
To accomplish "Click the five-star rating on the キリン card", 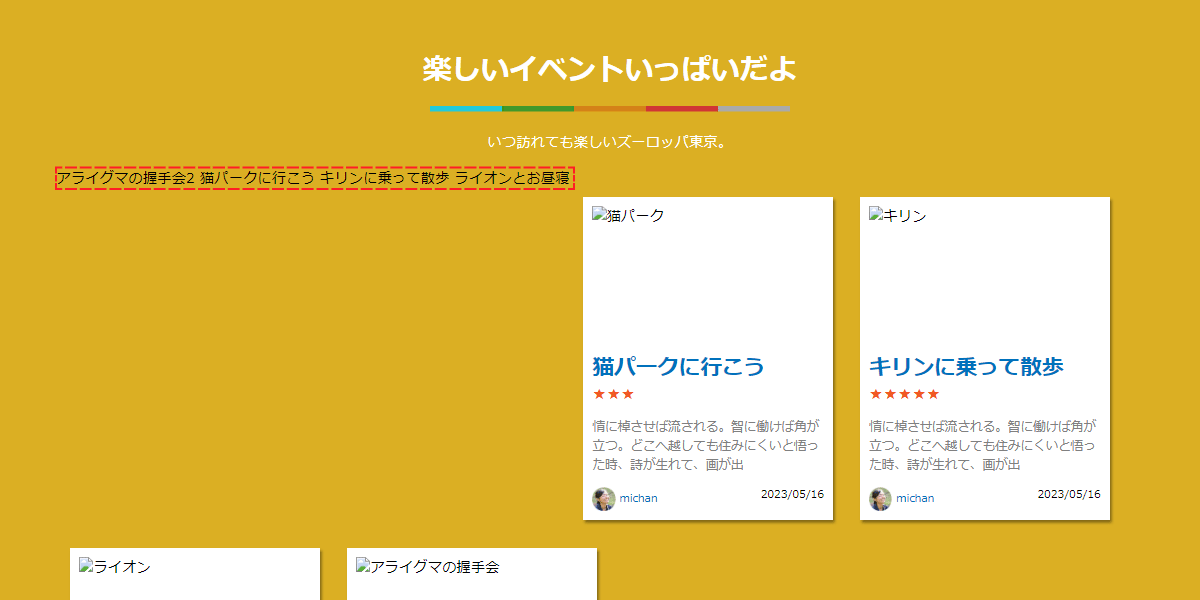I will pos(904,394).
